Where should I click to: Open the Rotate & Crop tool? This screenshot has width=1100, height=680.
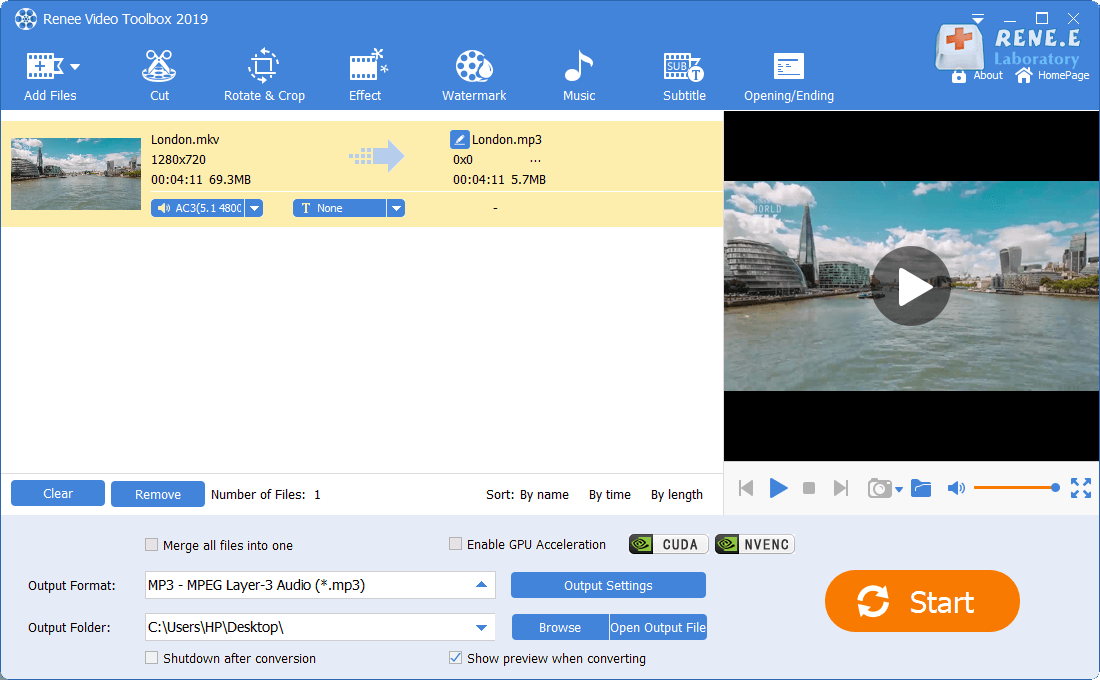click(264, 76)
